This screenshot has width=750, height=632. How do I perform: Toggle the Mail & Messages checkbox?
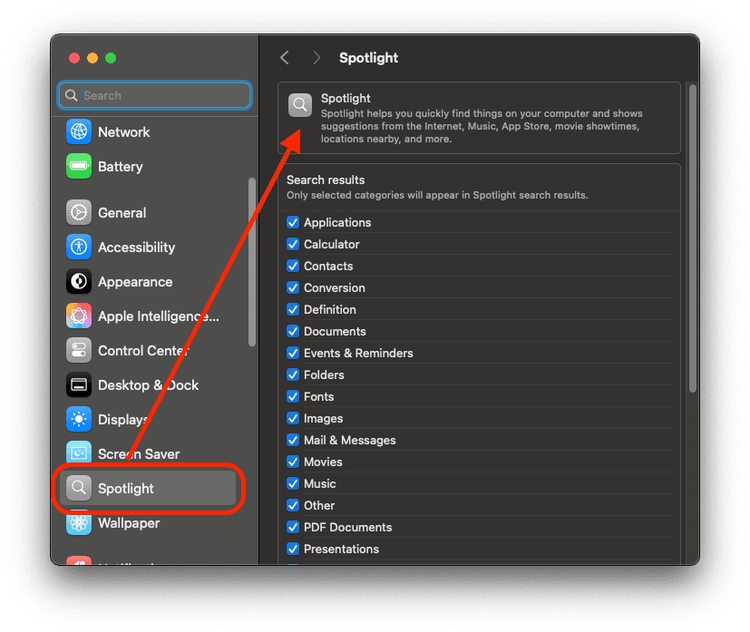293,440
